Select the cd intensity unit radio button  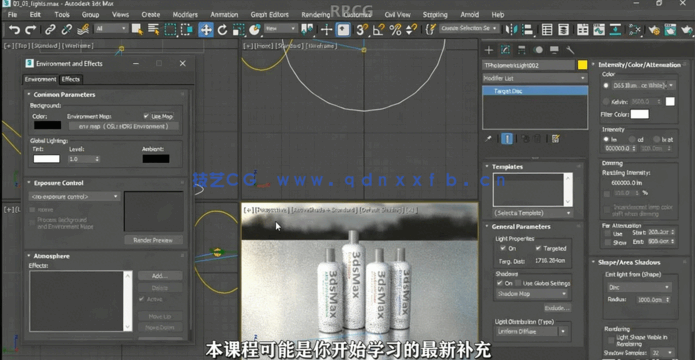(x=632, y=139)
